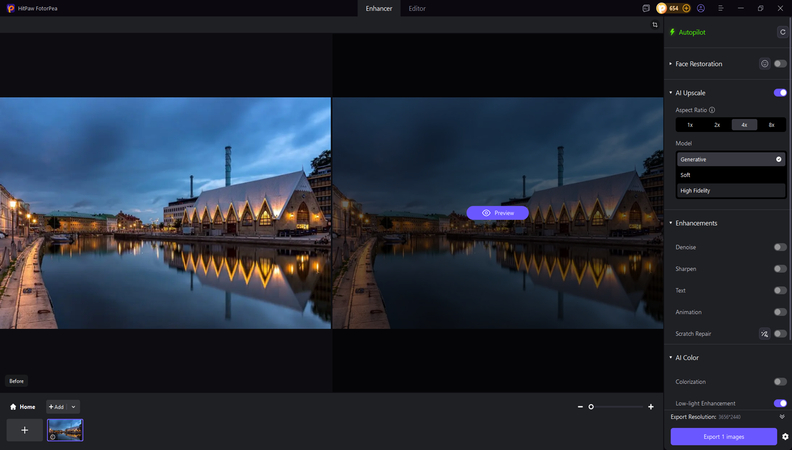
Task: Turn on the Sharpen toggle
Action: coord(780,269)
